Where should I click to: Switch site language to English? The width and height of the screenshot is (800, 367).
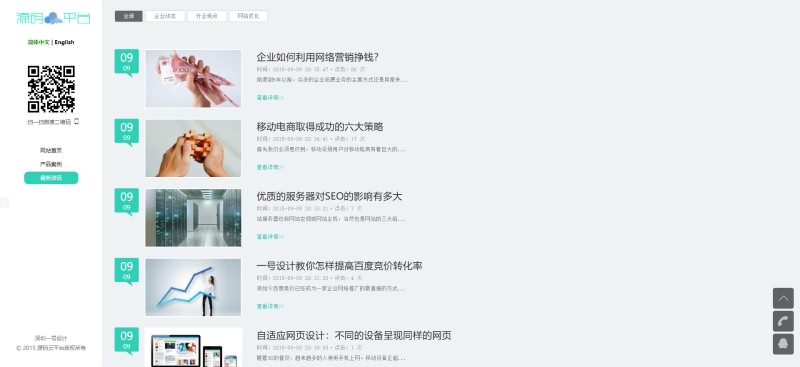[64, 42]
